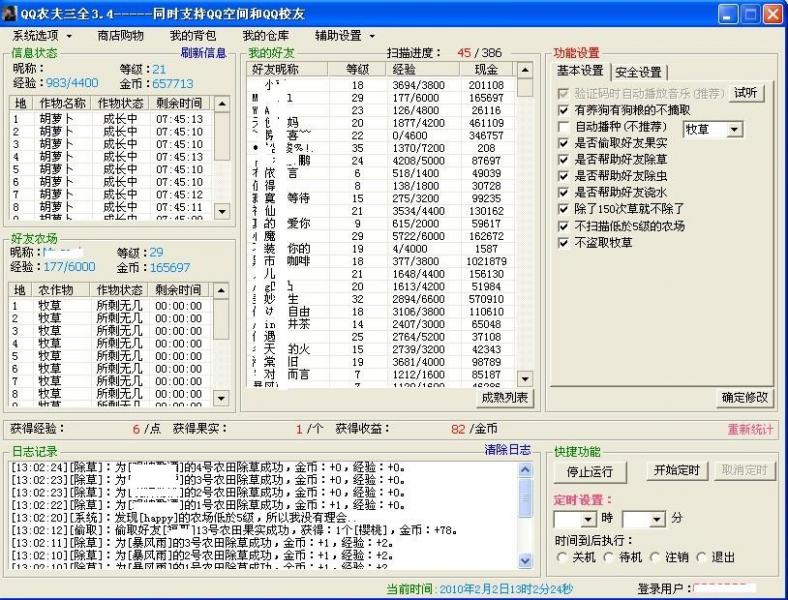Viewport: 788px width, 600px height.
Task: Select friend row with cash 570910
Action: pyautogui.click(x=381, y=299)
